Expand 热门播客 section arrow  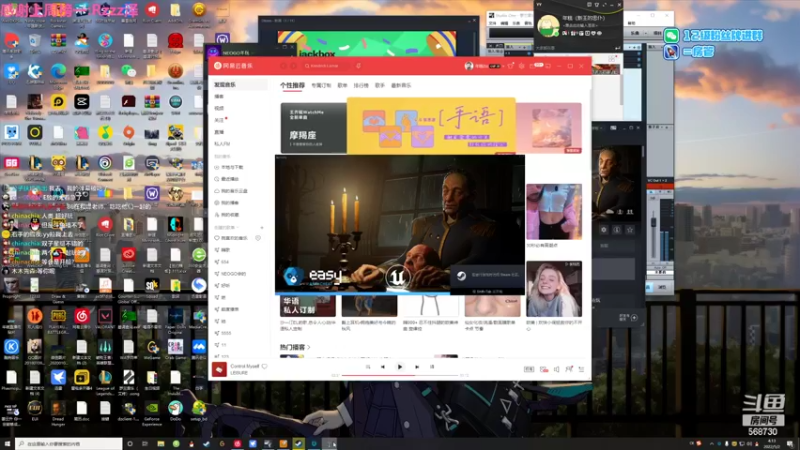309,347
